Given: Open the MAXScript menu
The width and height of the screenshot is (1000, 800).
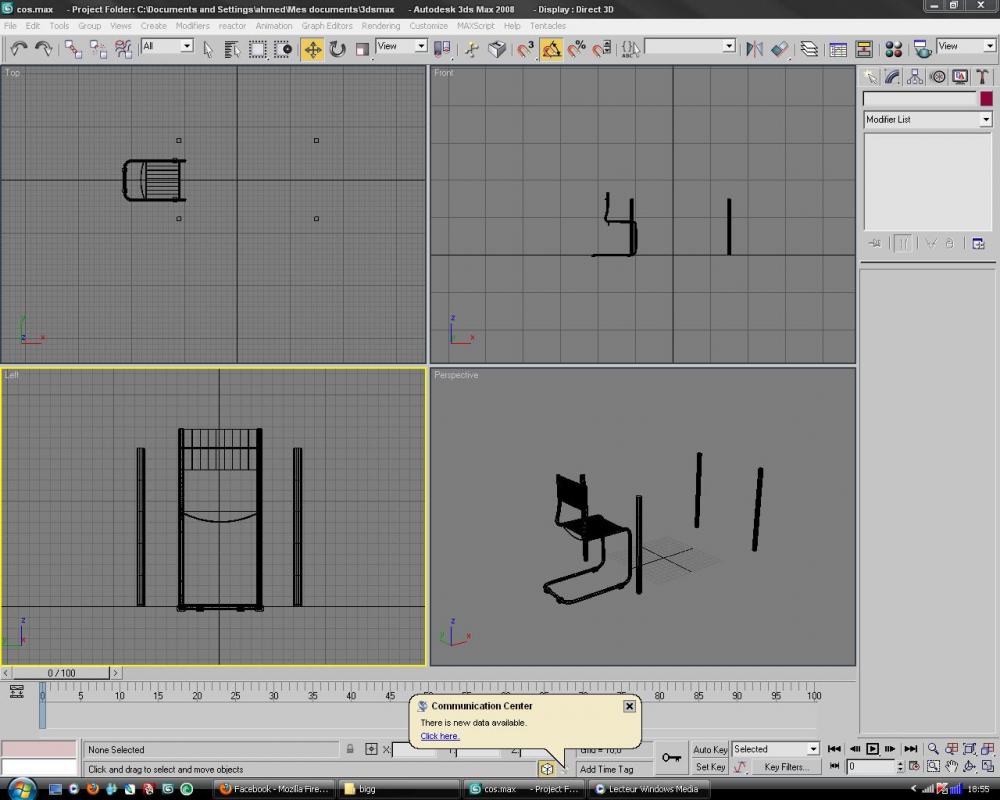Looking at the screenshot, I should click(x=476, y=26).
